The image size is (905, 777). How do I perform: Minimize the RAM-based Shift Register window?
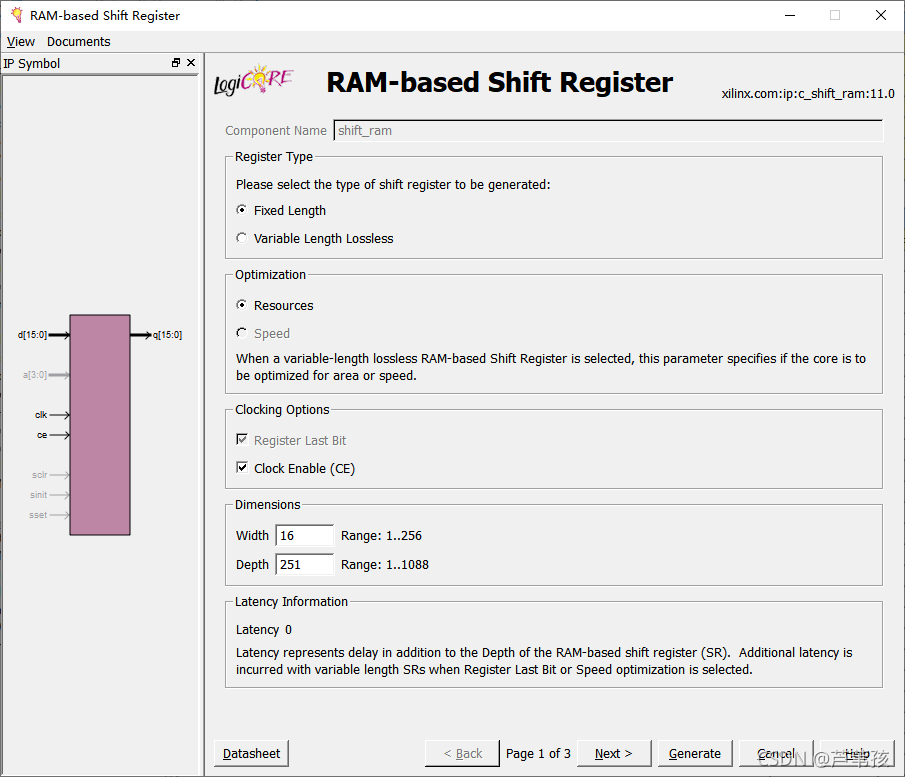(x=790, y=15)
